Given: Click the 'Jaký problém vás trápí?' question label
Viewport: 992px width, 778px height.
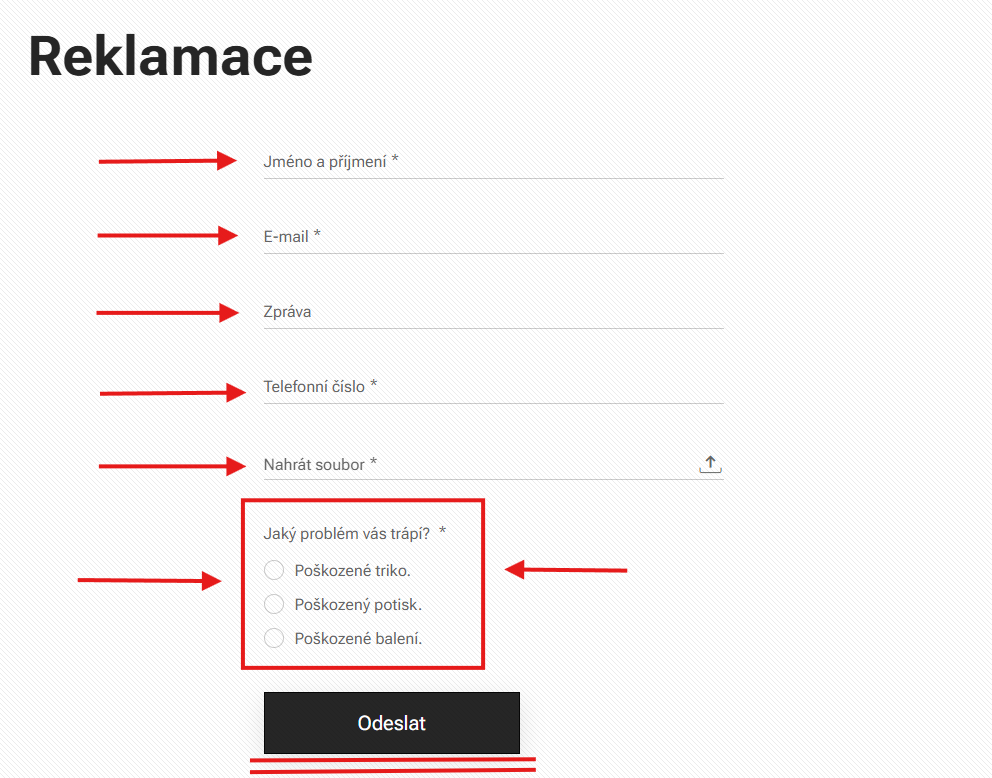Looking at the screenshot, I should 347,534.
